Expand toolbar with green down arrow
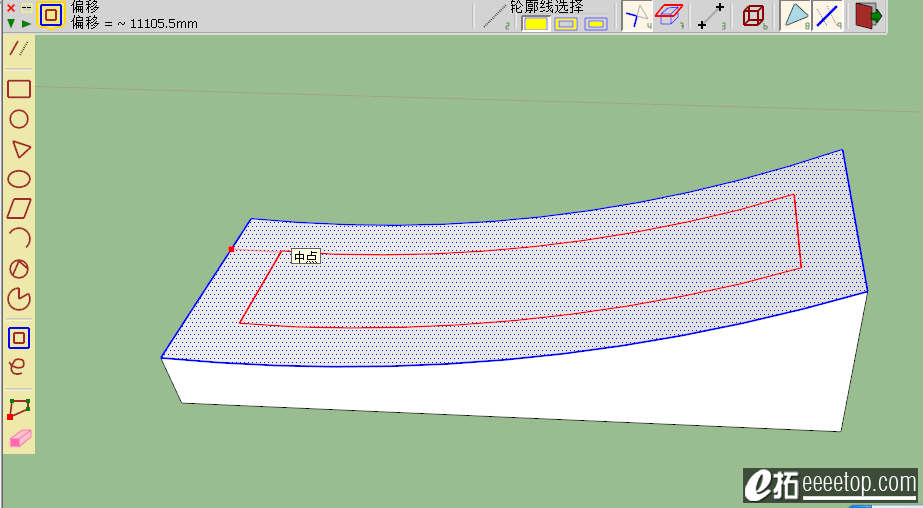 pyautogui.click(x=11, y=23)
